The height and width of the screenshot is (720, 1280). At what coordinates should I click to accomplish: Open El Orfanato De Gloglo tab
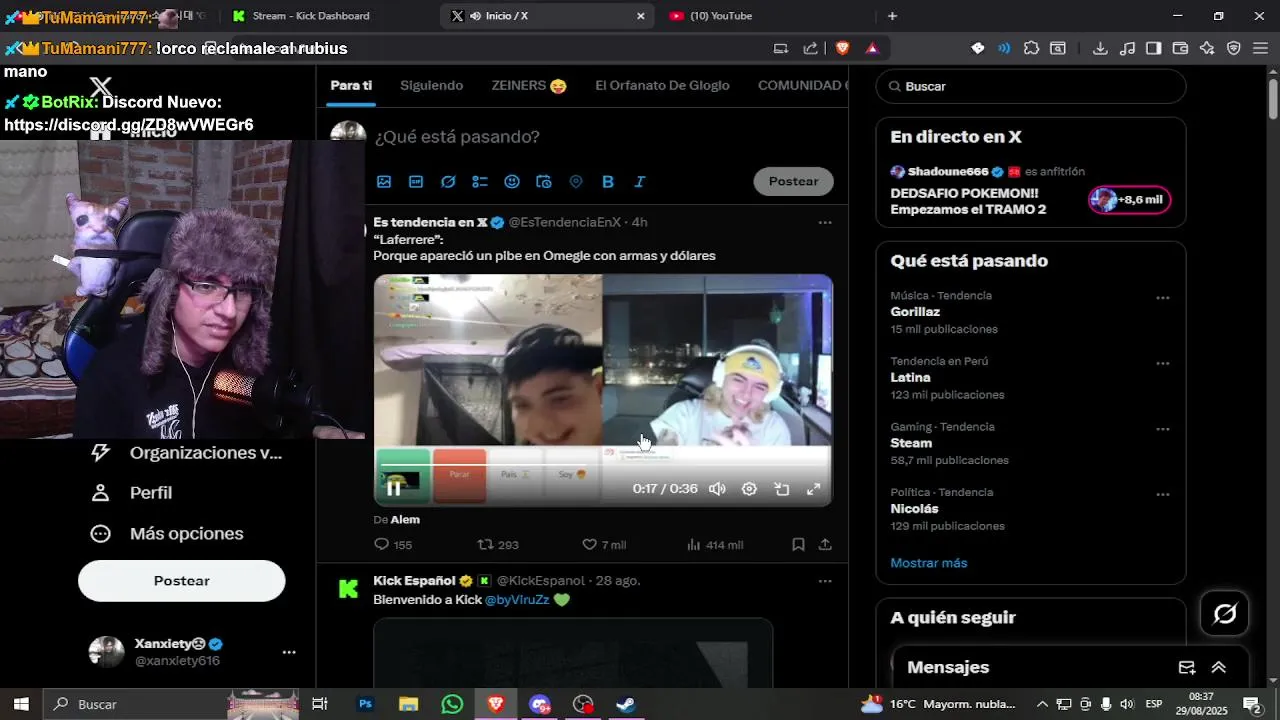point(662,86)
